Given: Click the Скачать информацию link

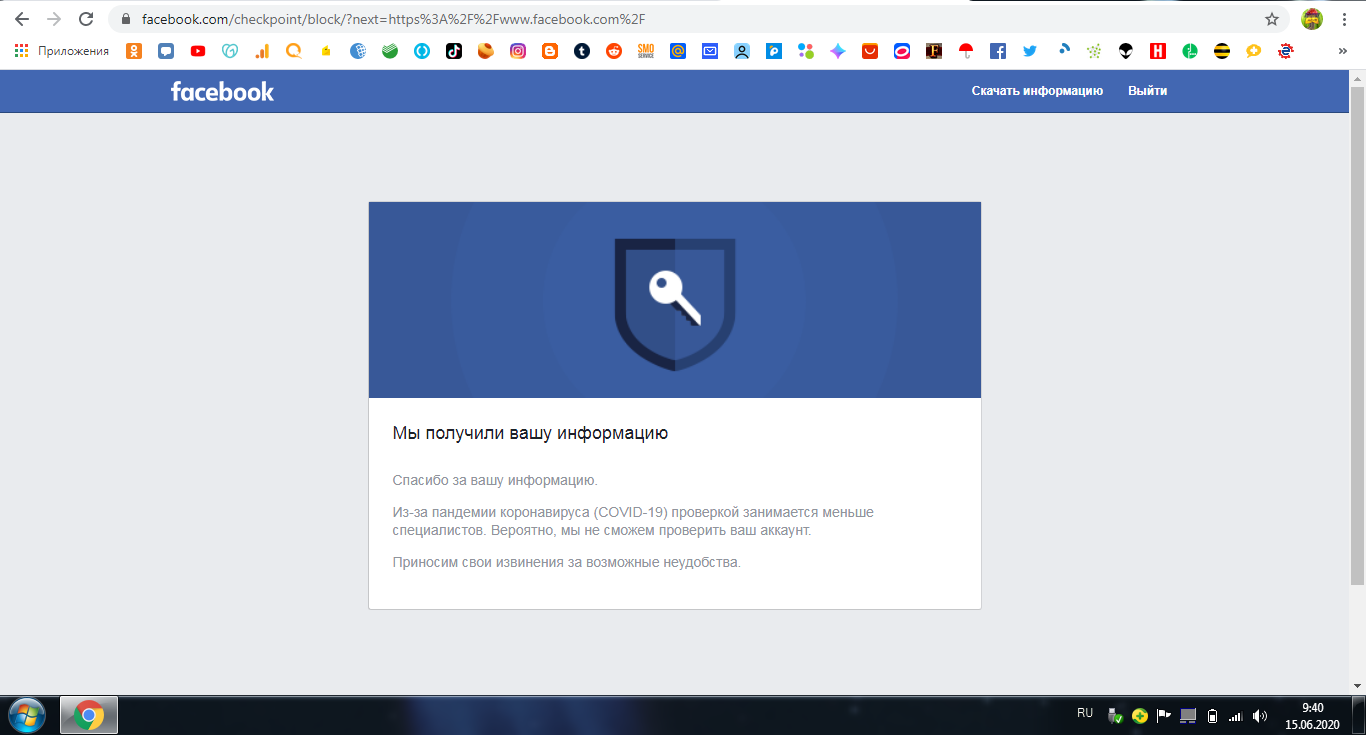Looking at the screenshot, I should coord(1037,91).
